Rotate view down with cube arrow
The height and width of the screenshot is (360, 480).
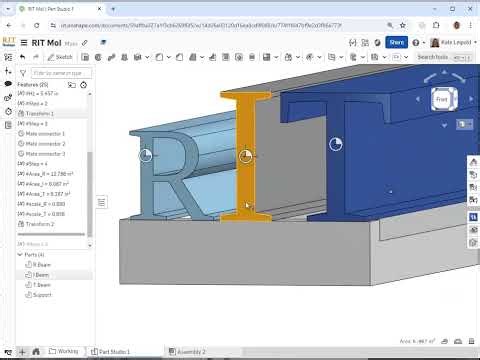(444, 125)
